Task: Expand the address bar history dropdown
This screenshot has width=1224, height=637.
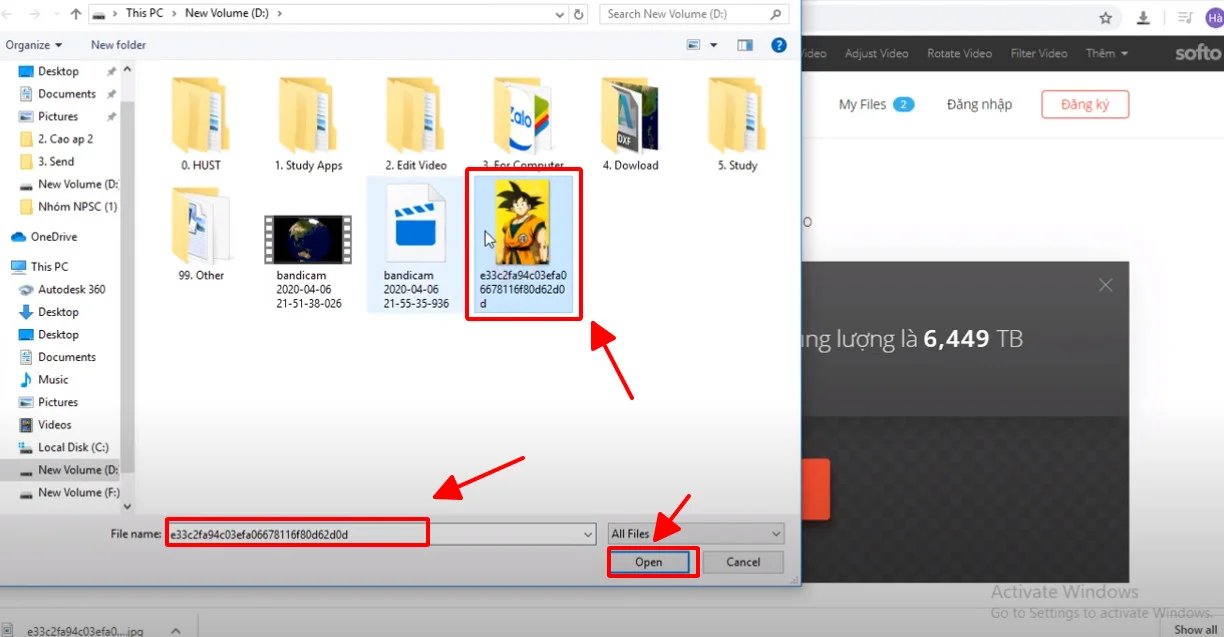Action: pos(558,14)
